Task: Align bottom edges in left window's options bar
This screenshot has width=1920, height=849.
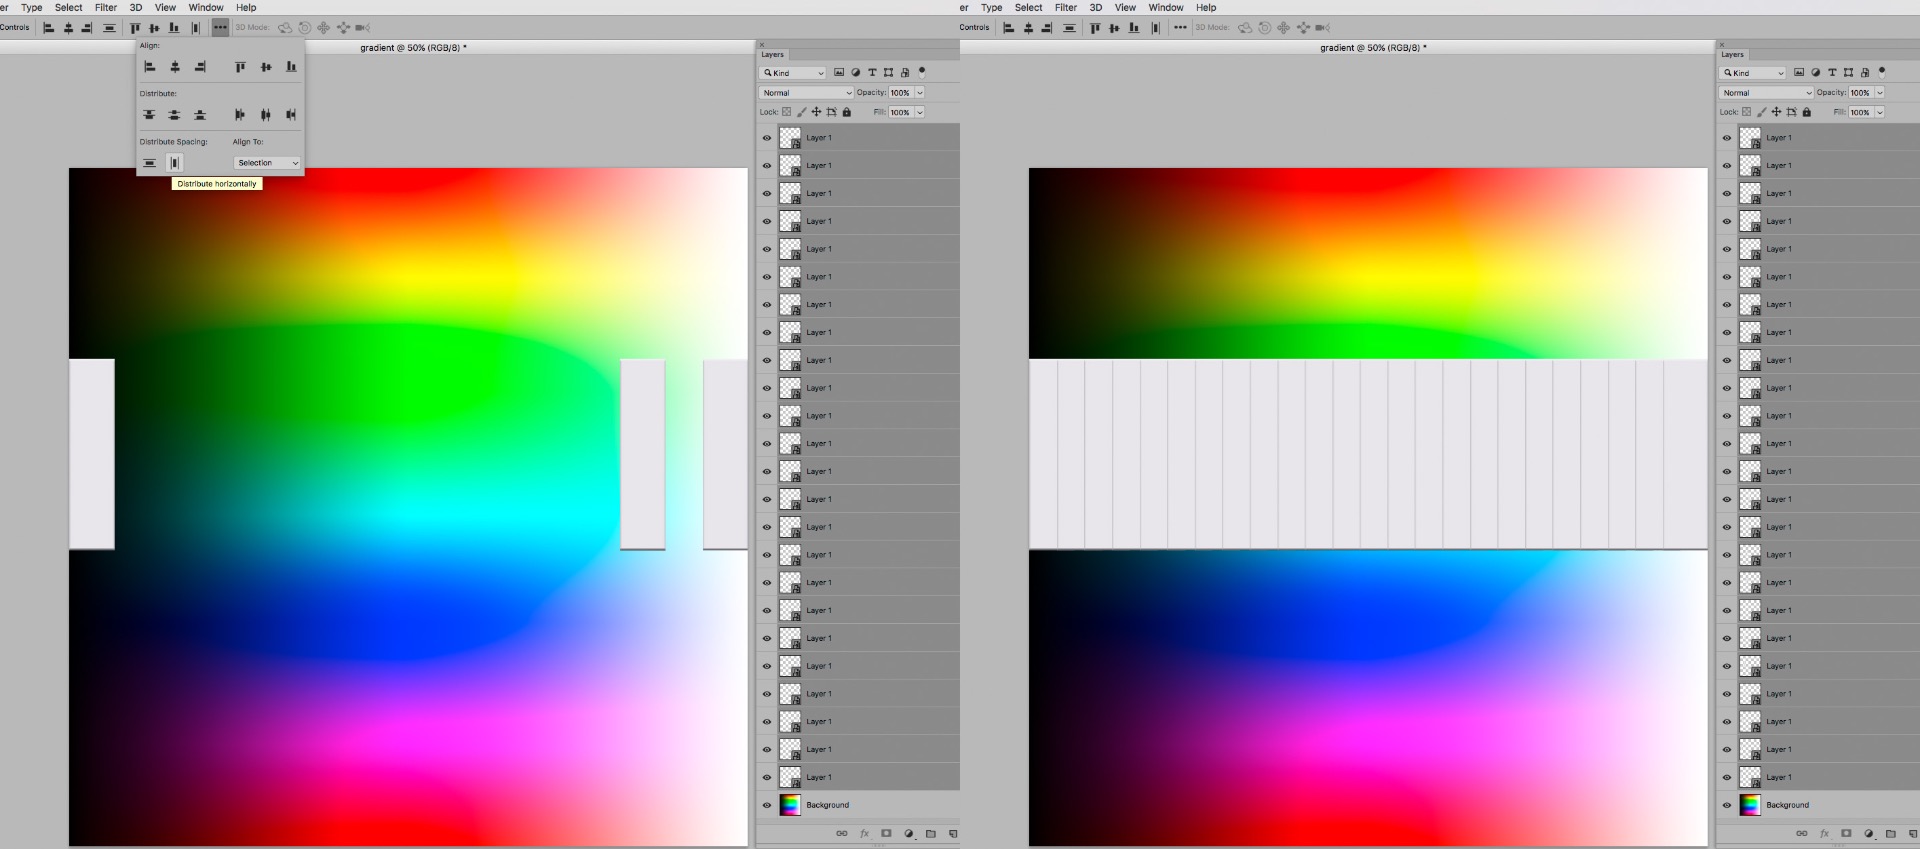Action: click(174, 28)
